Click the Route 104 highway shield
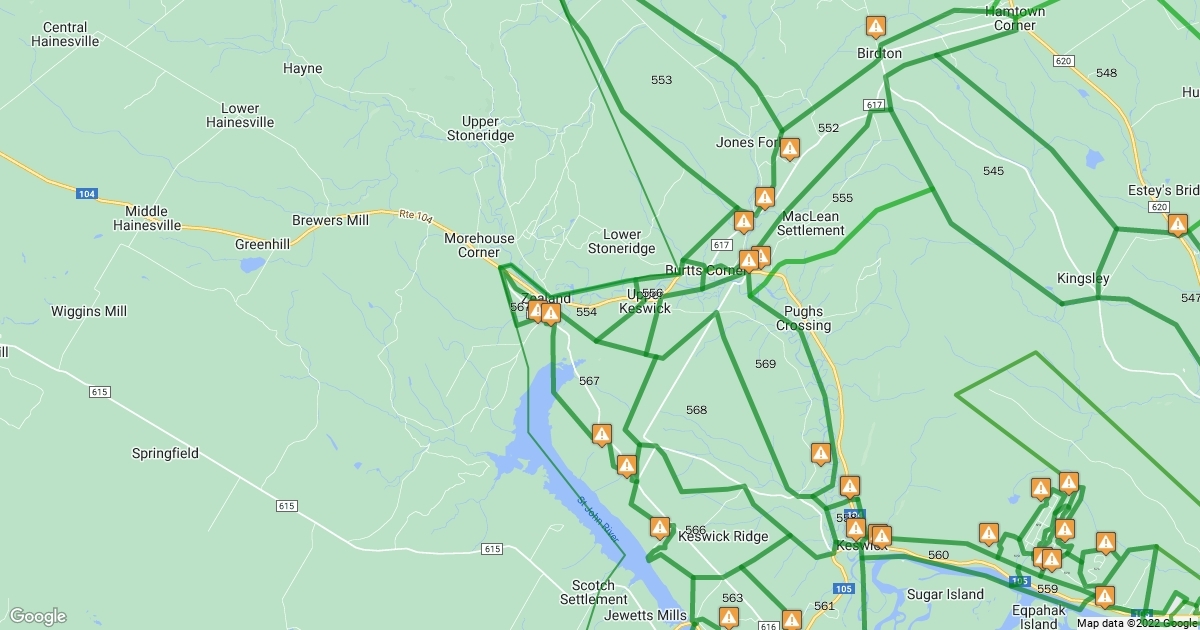Image resolution: width=1200 pixels, height=630 pixels. click(87, 193)
